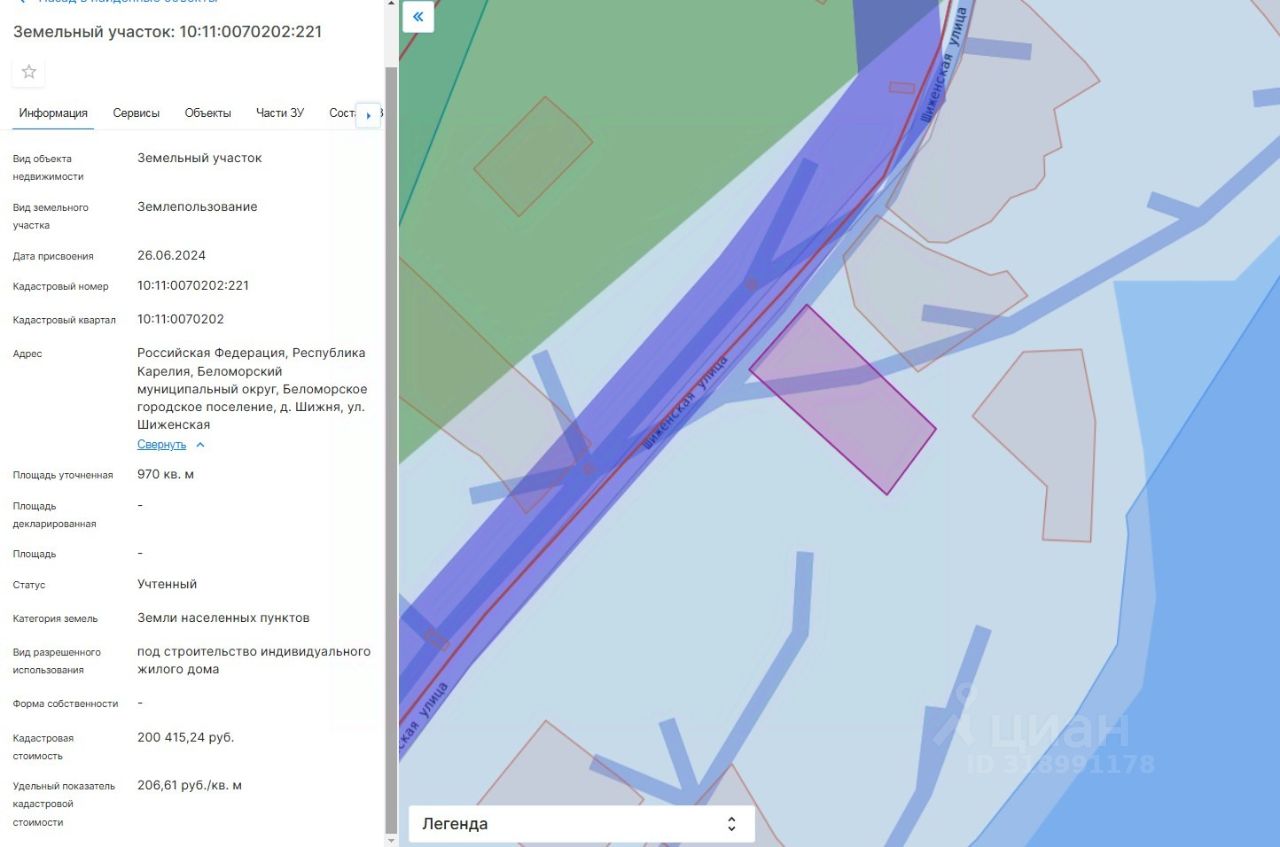
Task: Collapse the side panel with the double chevron
Action: 418,16
